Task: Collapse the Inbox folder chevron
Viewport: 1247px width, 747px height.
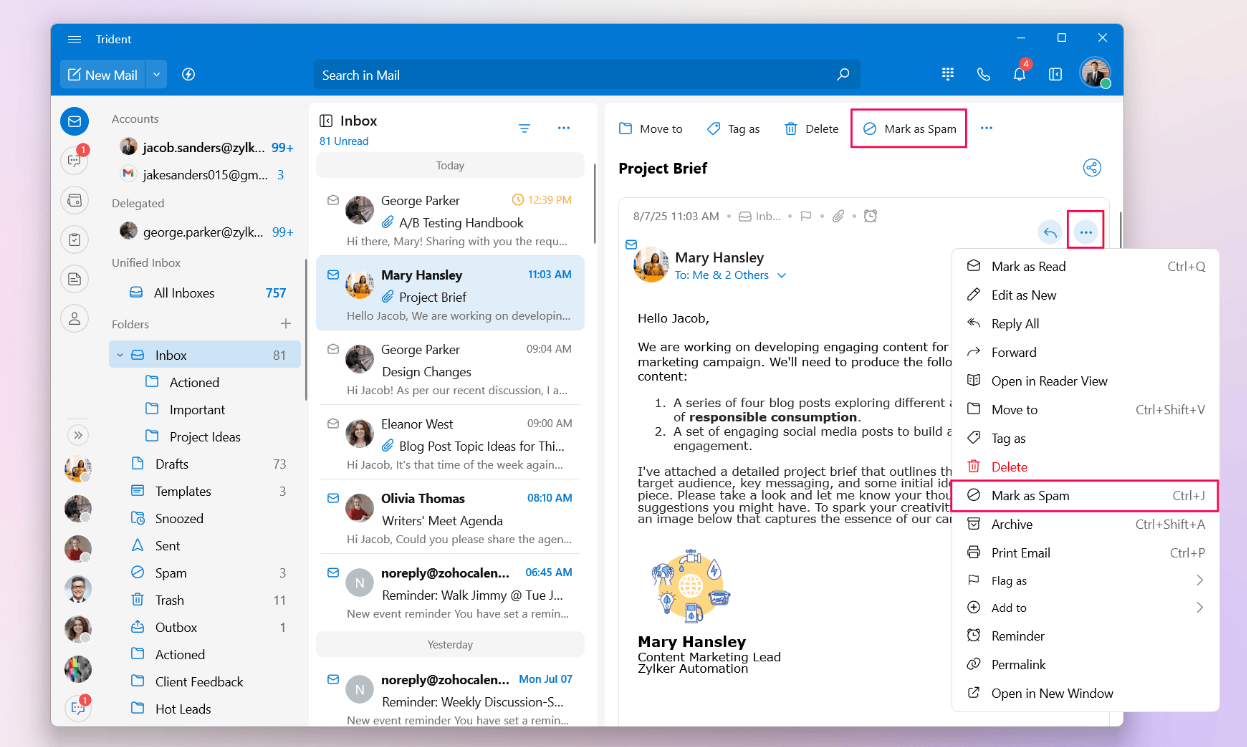Action: 120,355
